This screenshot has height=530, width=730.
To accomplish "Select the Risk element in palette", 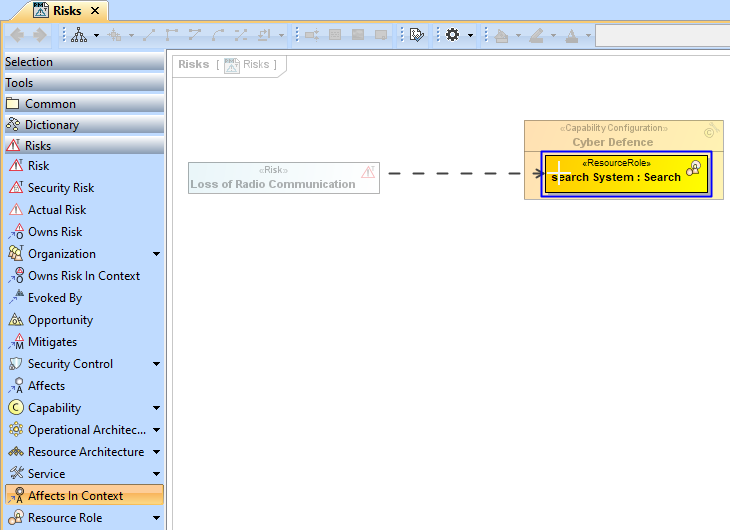I will 38,166.
